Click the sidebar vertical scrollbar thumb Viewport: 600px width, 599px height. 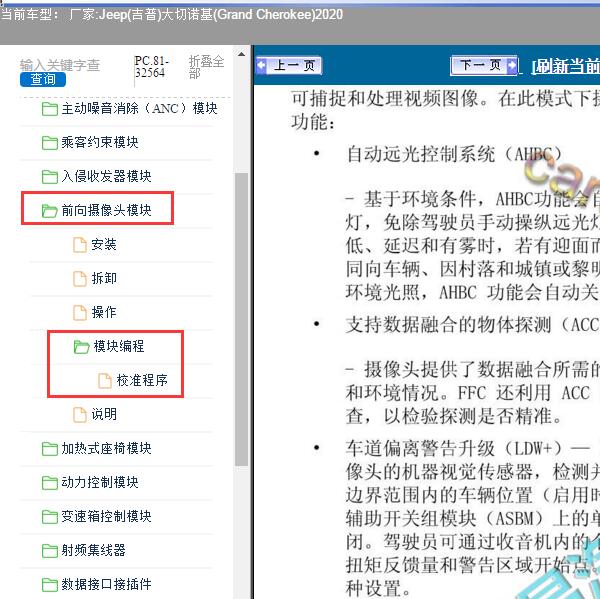coord(241,319)
